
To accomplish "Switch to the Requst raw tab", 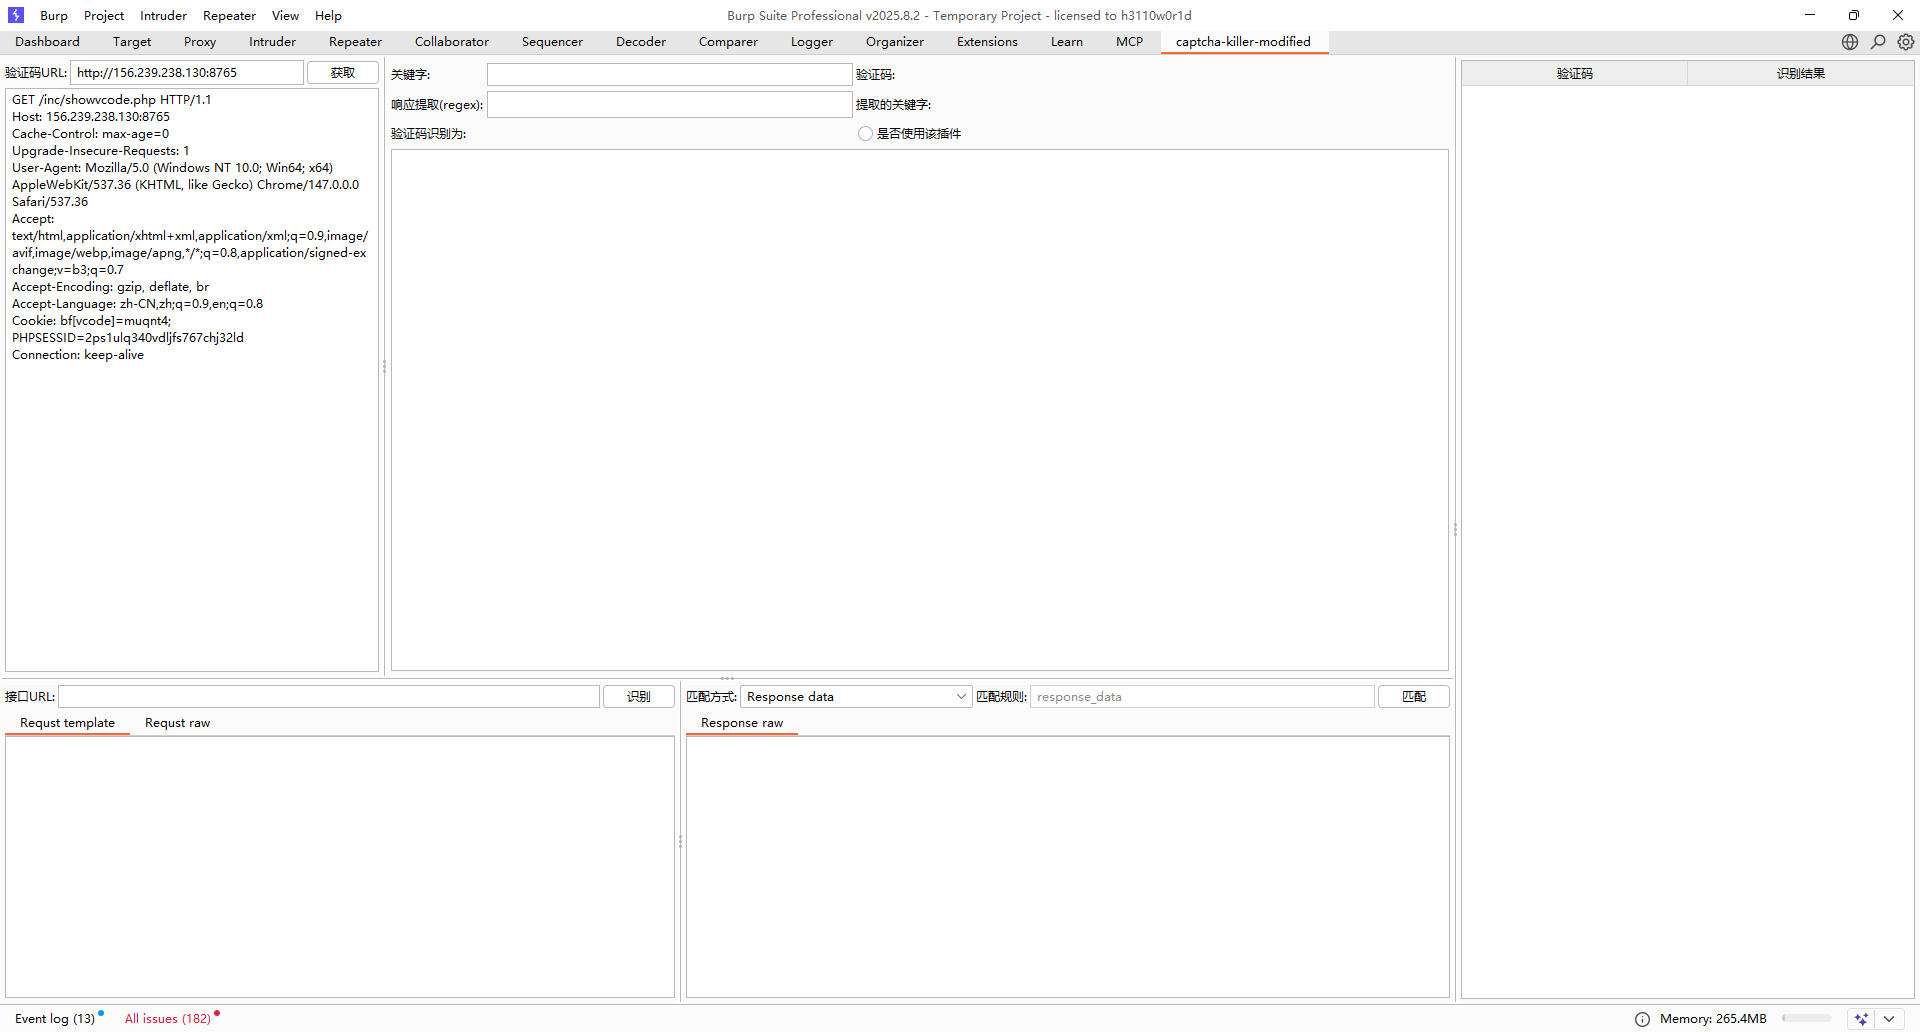I will 177,723.
